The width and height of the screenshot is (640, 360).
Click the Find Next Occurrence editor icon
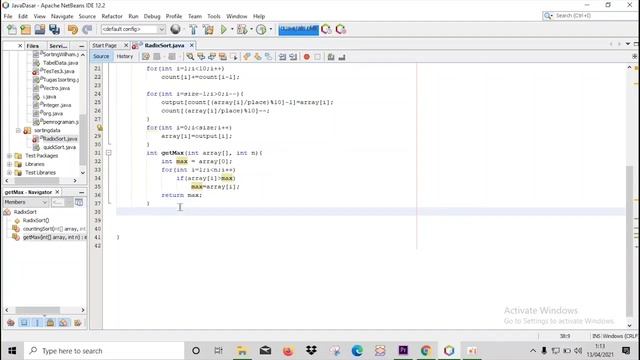coord(212,57)
